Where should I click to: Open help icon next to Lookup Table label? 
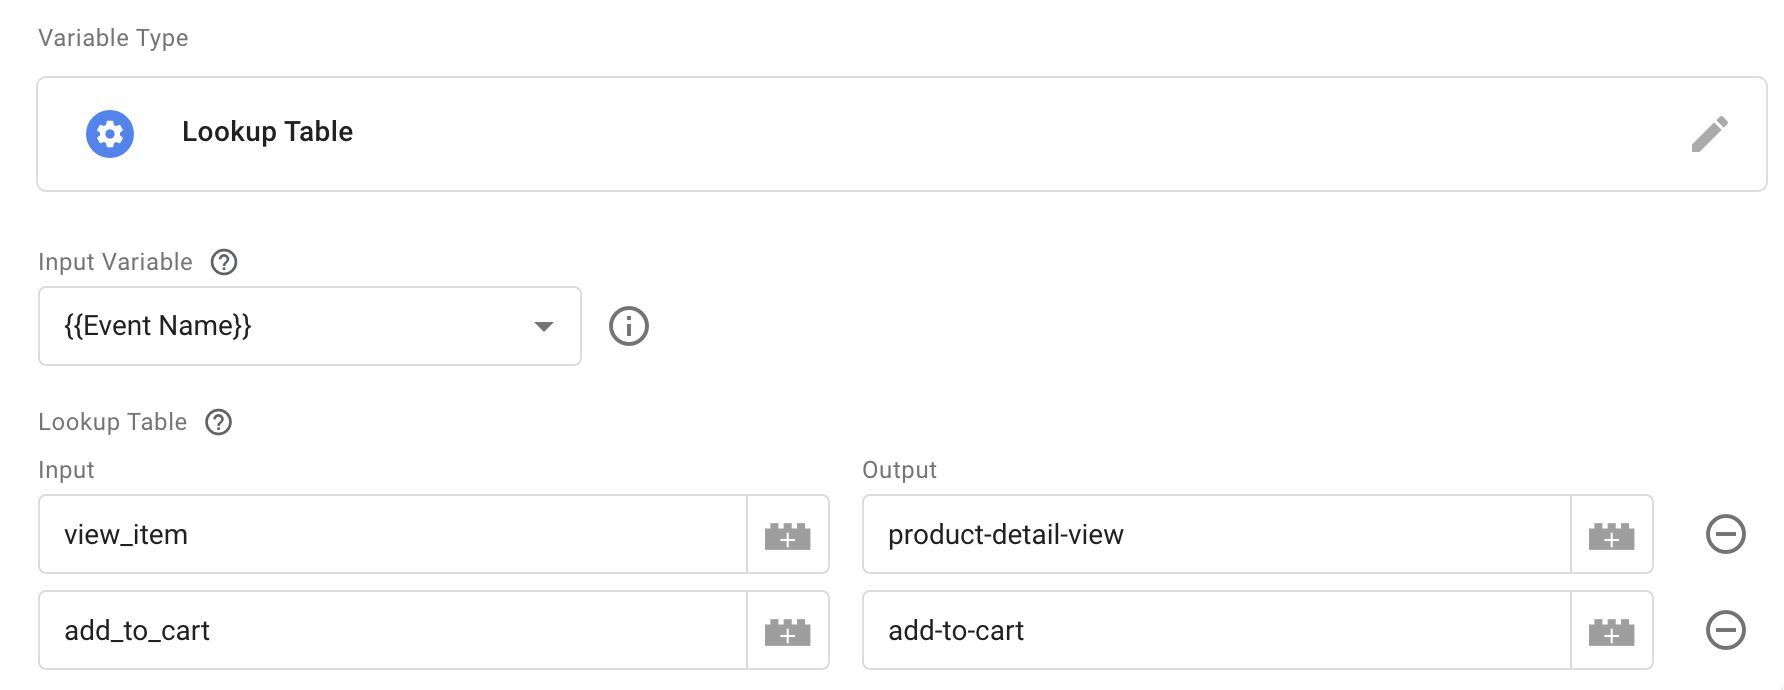pos(218,422)
